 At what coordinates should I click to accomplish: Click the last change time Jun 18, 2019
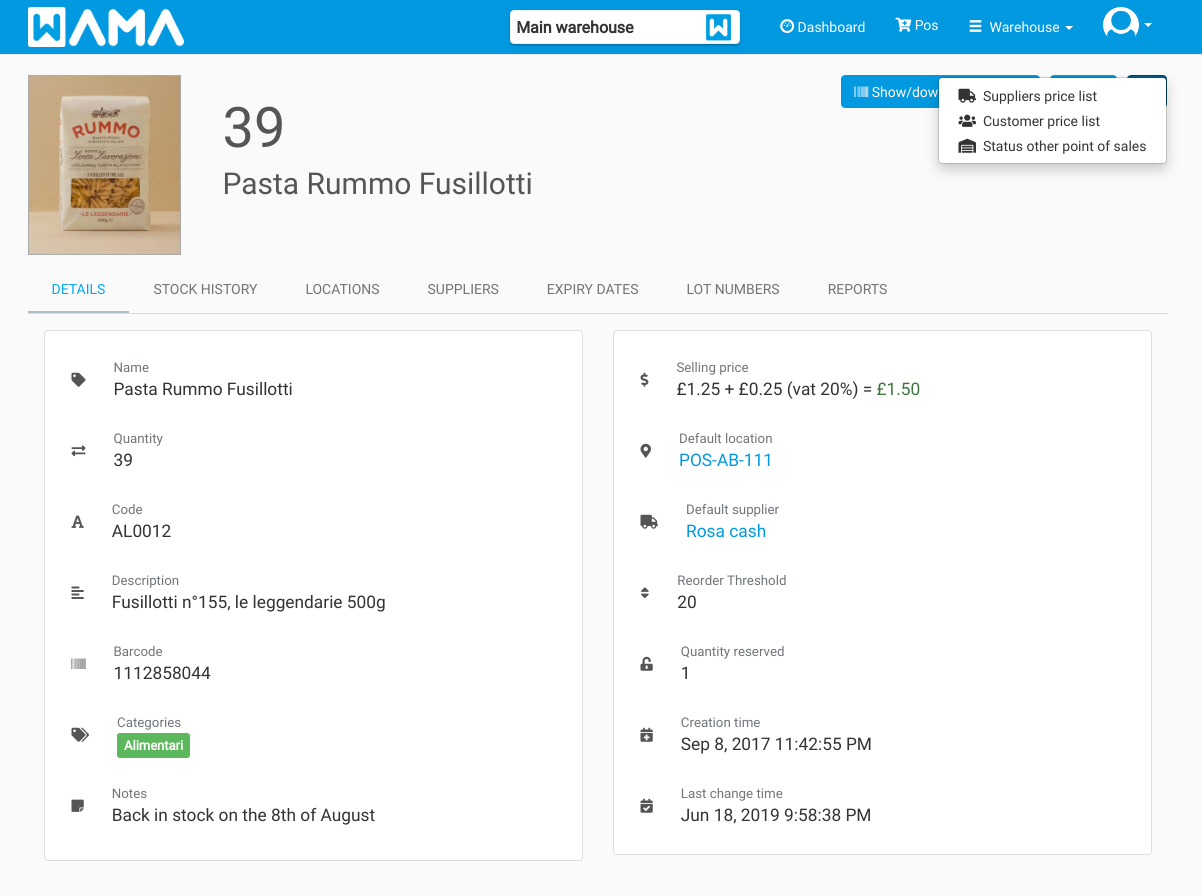click(x=776, y=815)
